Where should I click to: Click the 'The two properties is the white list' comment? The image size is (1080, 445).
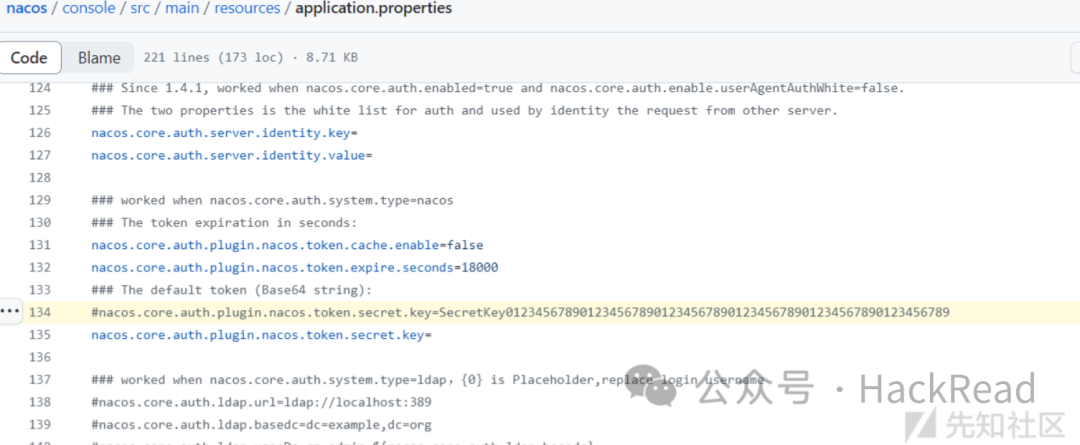464,110
